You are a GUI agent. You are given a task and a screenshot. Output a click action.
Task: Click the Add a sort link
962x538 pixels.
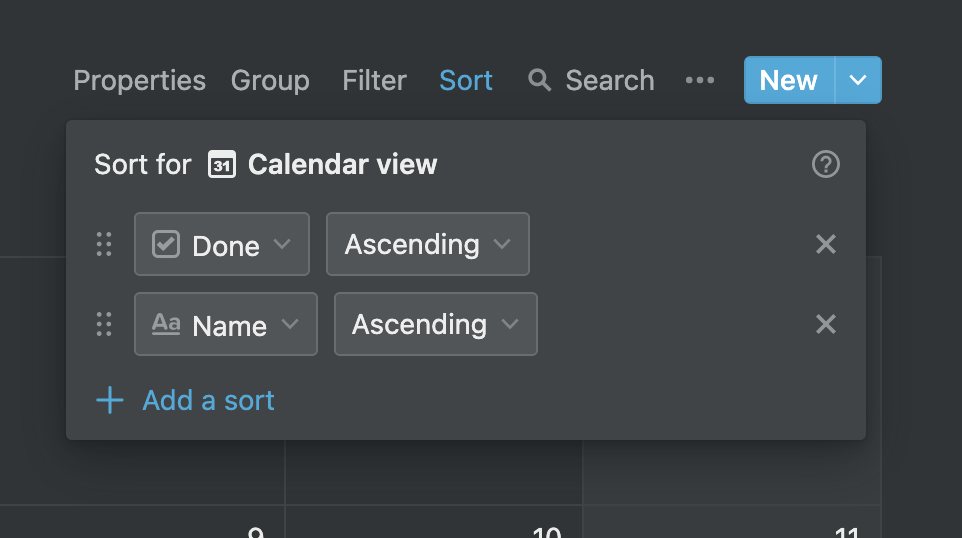[209, 401]
